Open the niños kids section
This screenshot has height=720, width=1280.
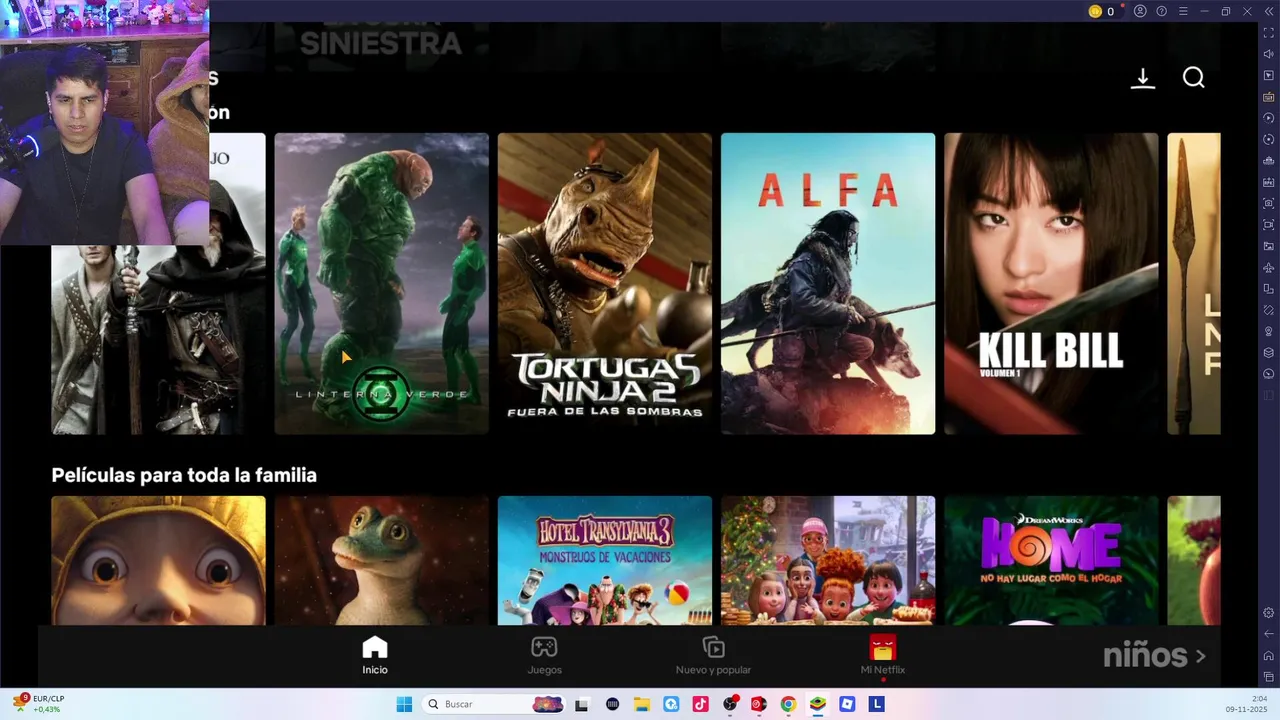click(x=1154, y=656)
